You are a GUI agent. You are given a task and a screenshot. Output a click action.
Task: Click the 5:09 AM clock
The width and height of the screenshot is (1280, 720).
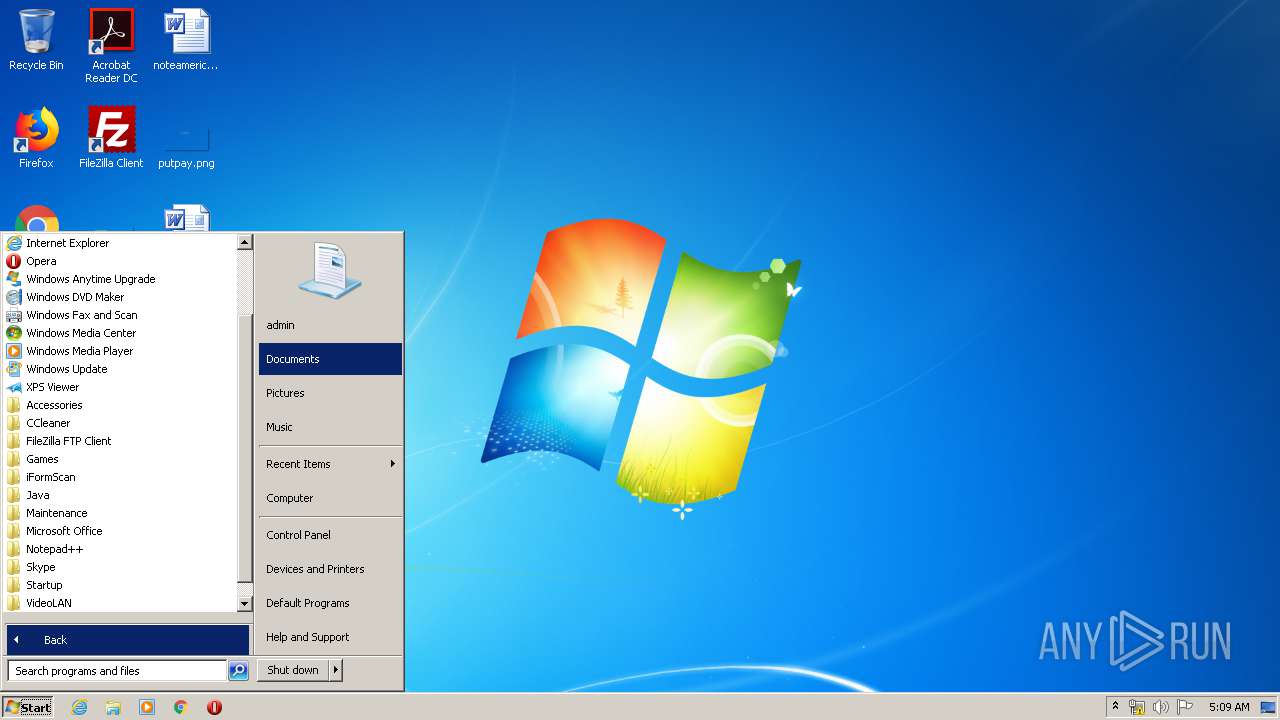(x=1229, y=707)
